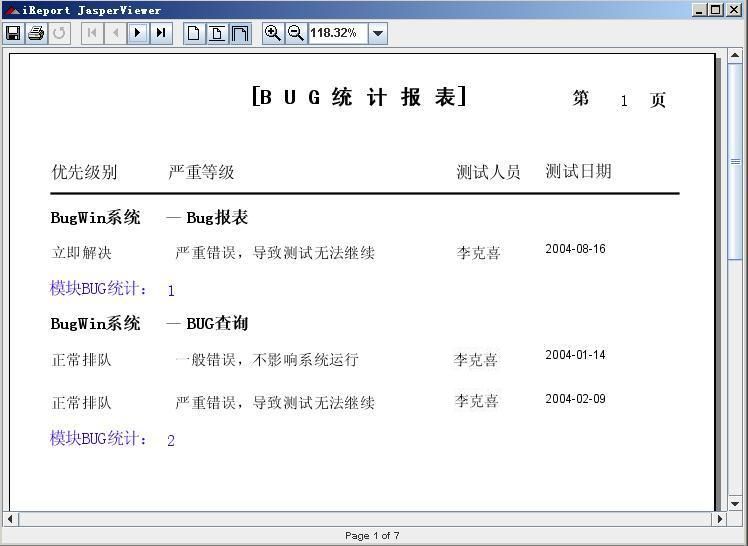This screenshot has height=546, width=748.
Task: Click the 严重等级 column header
Action: click(x=201, y=172)
